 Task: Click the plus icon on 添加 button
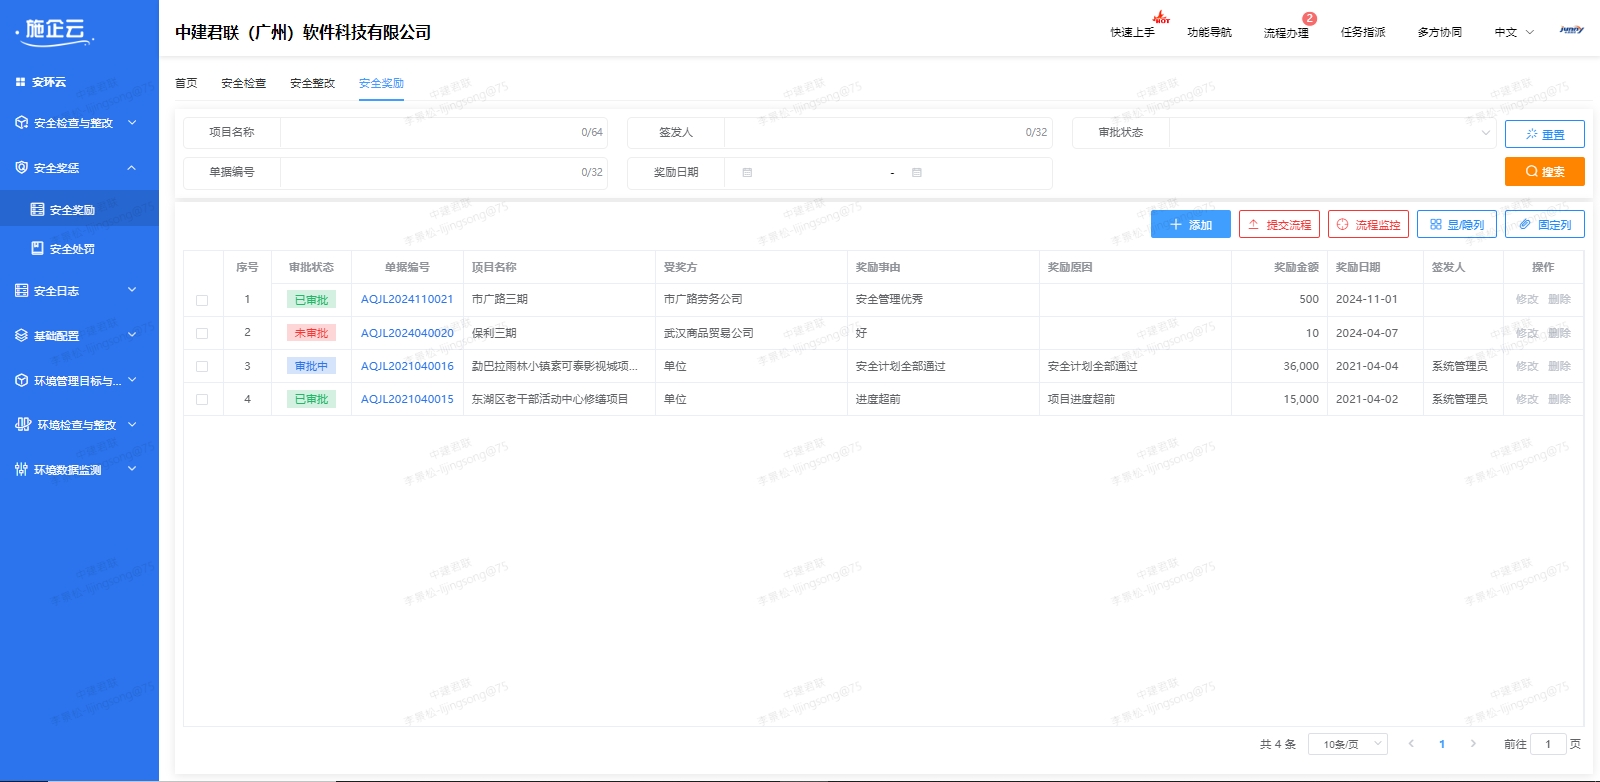(1176, 224)
